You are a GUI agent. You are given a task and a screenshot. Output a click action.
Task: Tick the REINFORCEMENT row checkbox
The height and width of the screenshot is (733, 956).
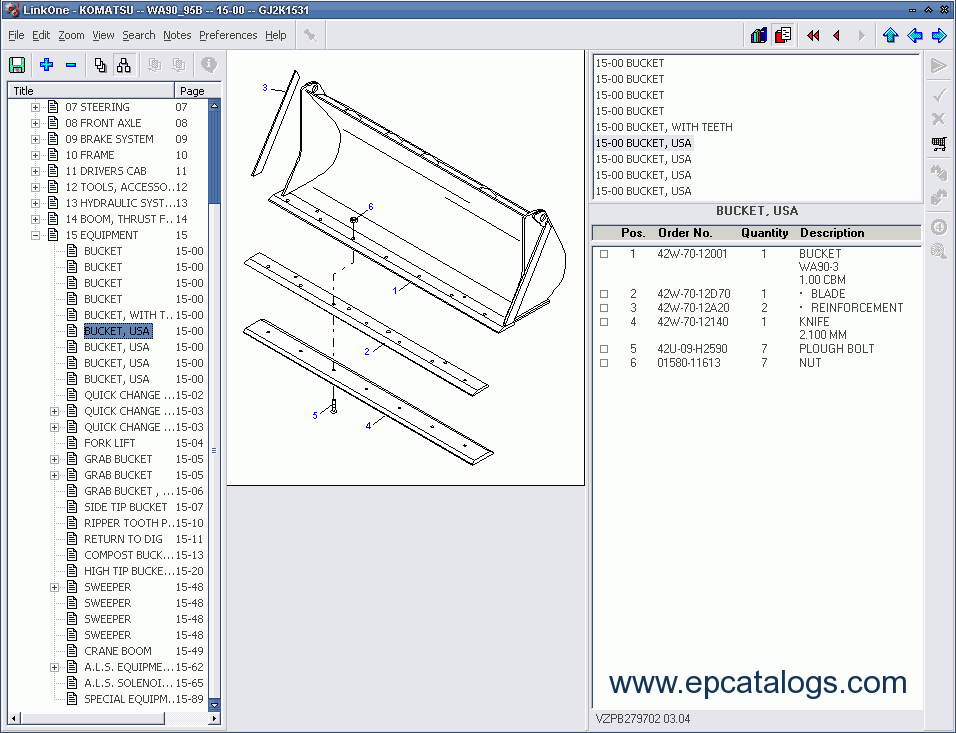604,308
